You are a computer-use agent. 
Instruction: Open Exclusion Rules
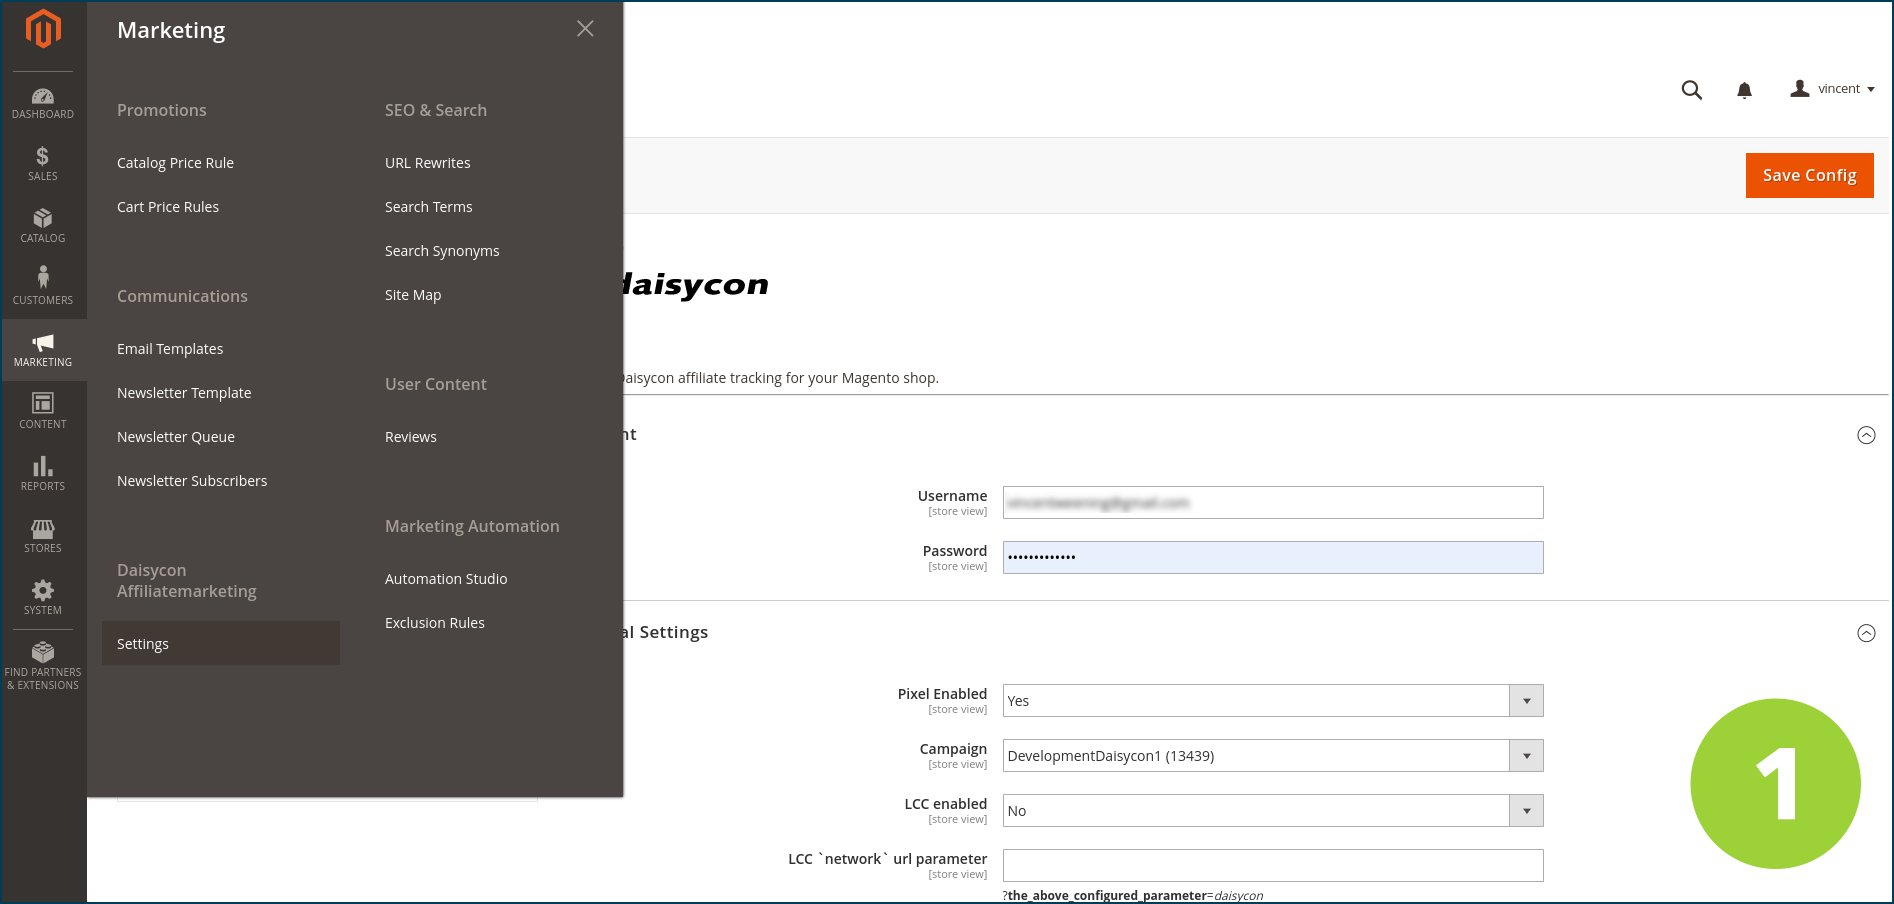point(435,623)
